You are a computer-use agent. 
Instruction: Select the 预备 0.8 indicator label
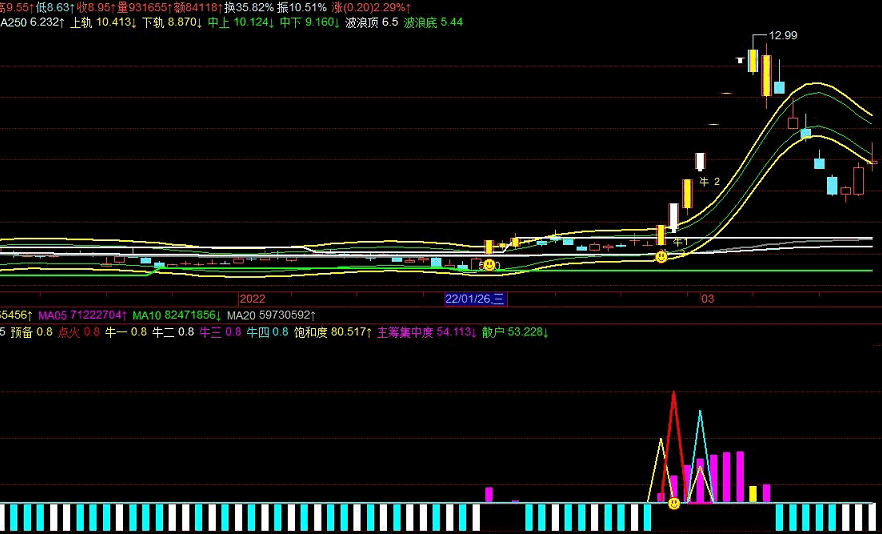click(x=32, y=332)
